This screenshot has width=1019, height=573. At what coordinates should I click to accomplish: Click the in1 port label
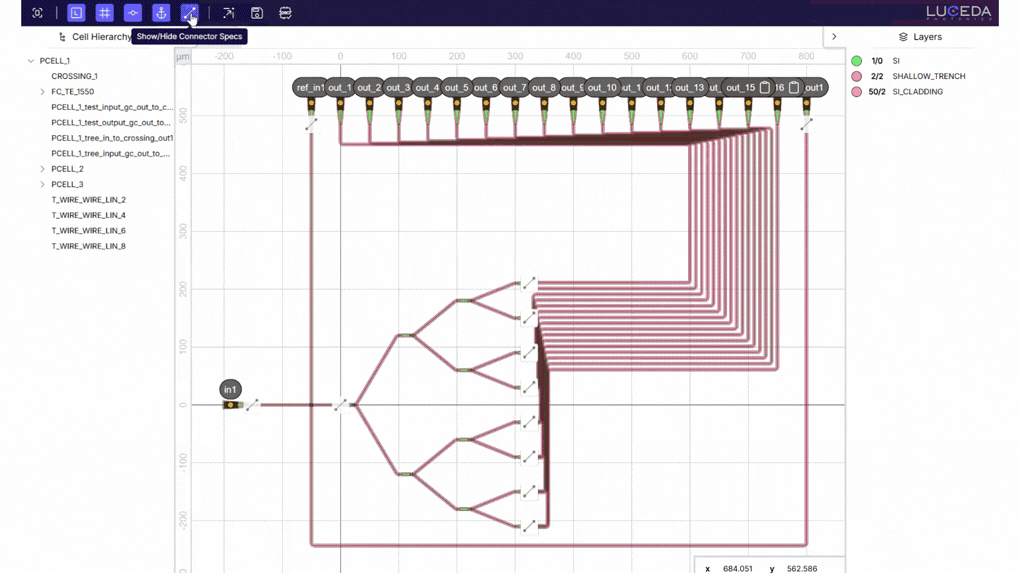(x=230, y=389)
